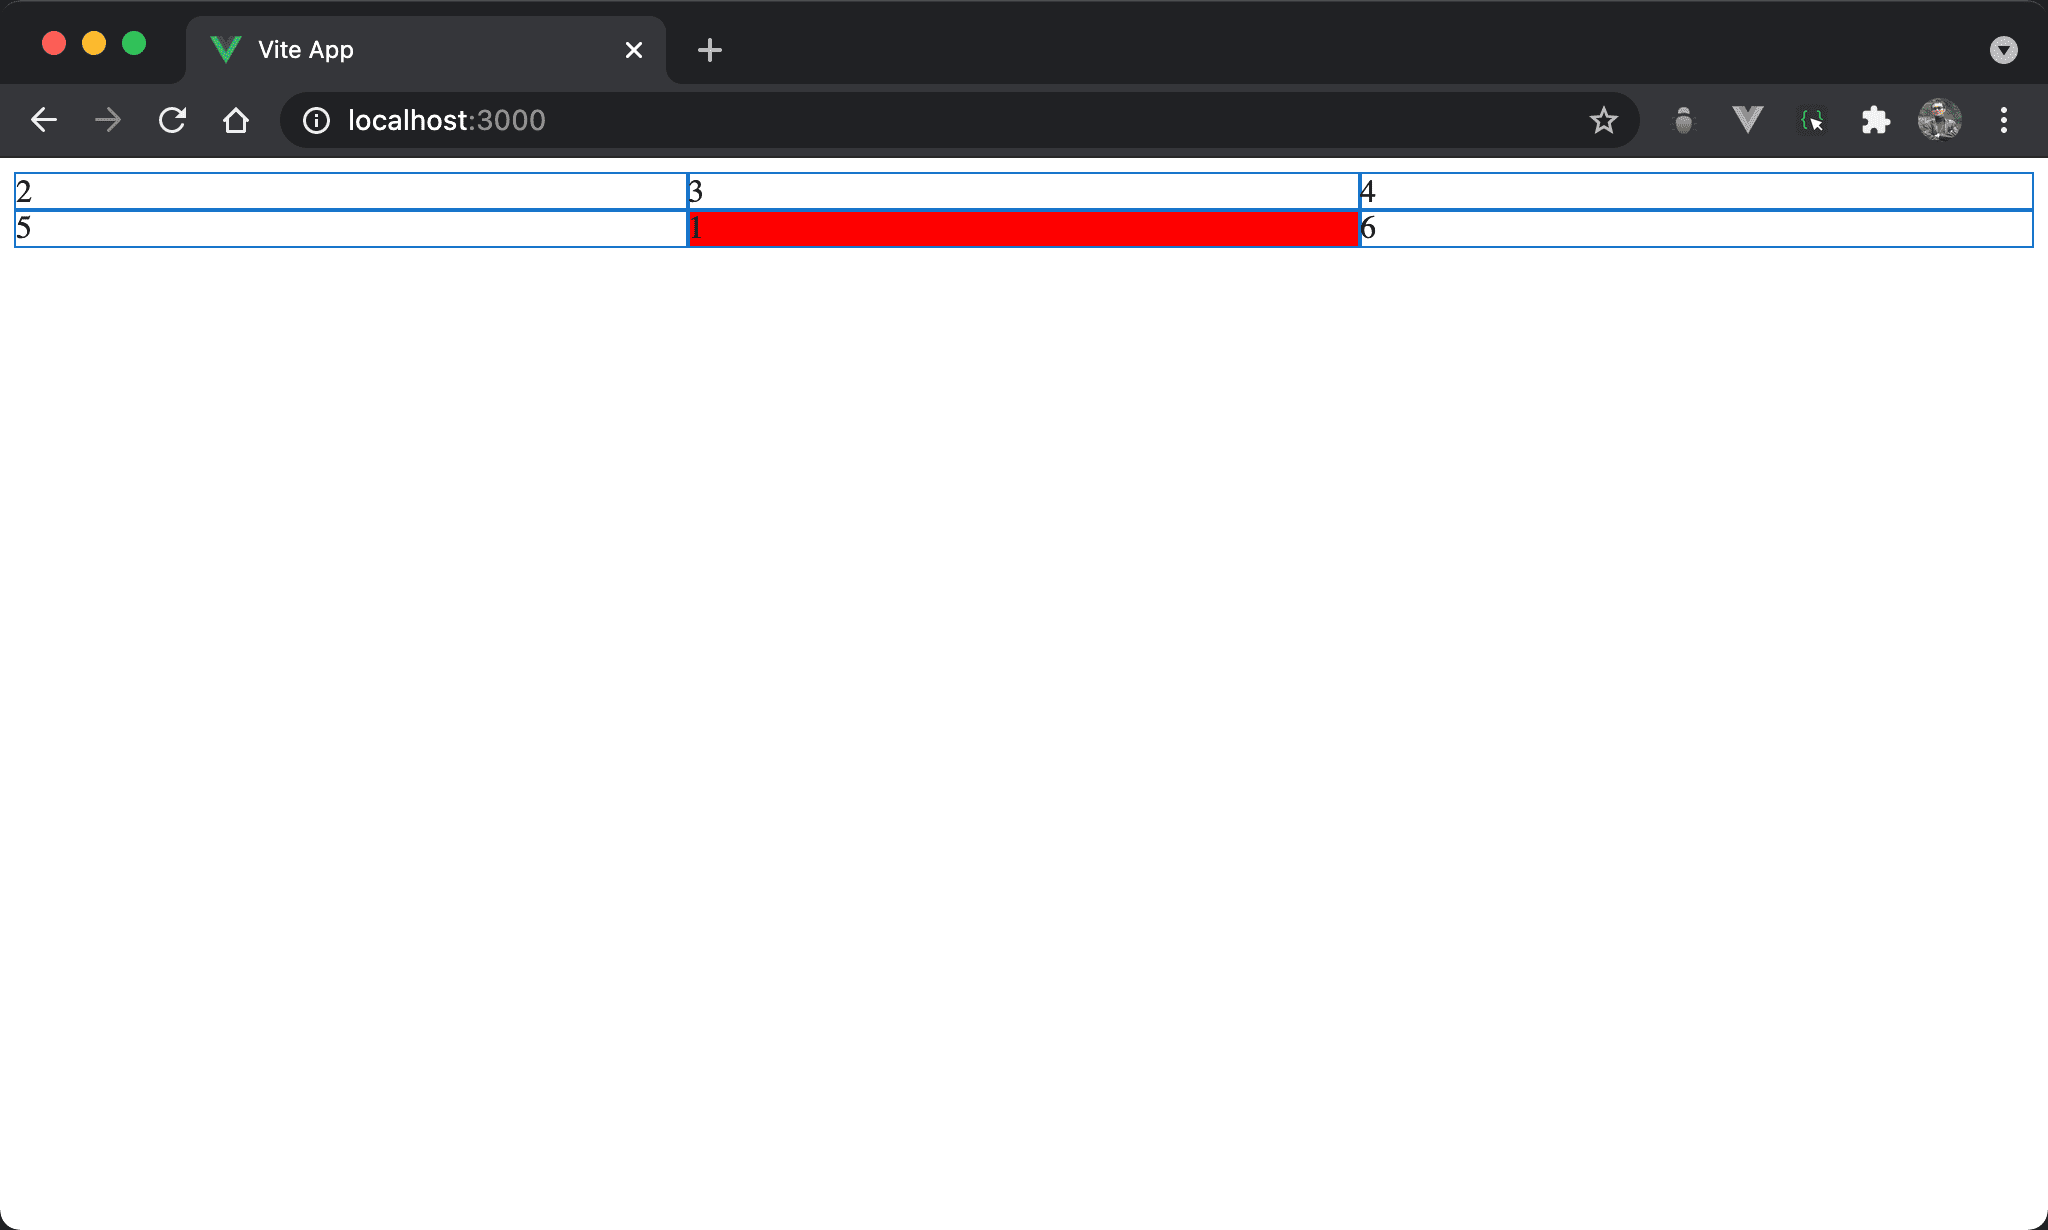
Task: Click the browser back arrow
Action: click(44, 120)
